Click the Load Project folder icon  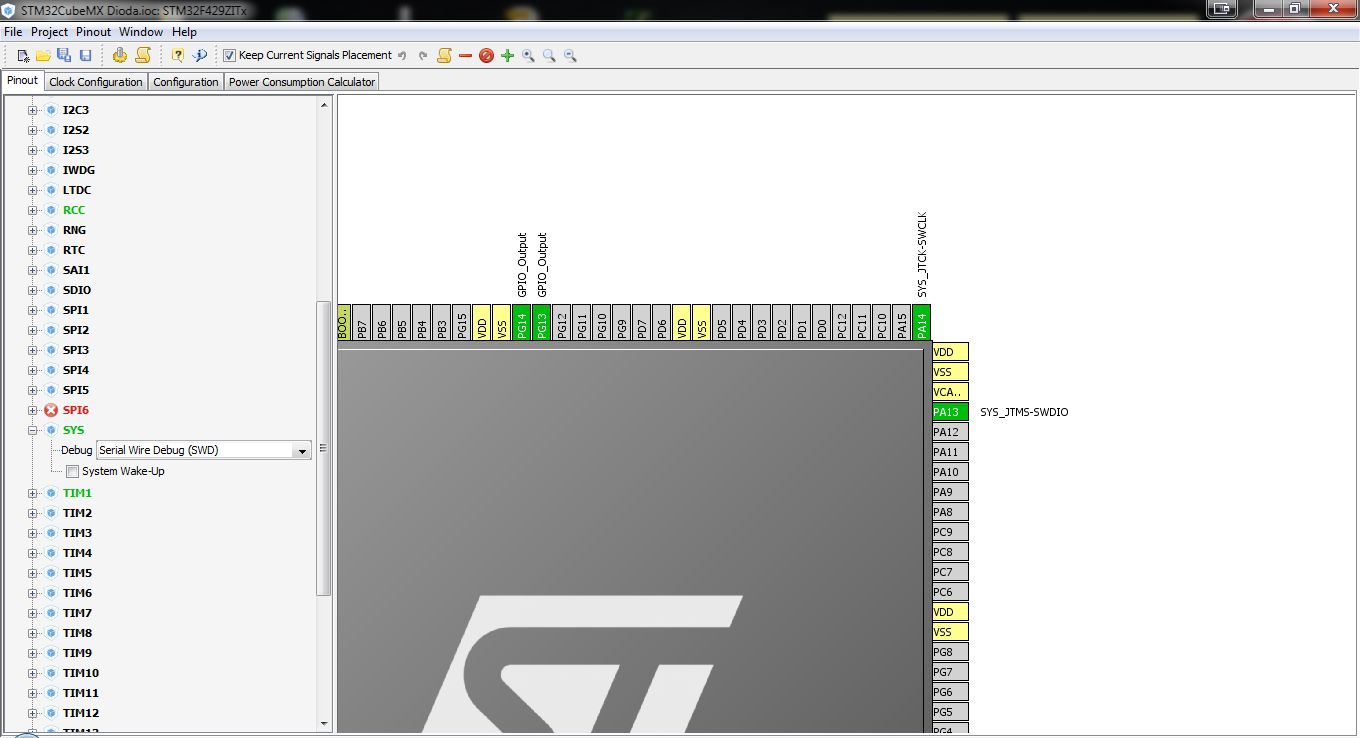[x=43, y=56]
